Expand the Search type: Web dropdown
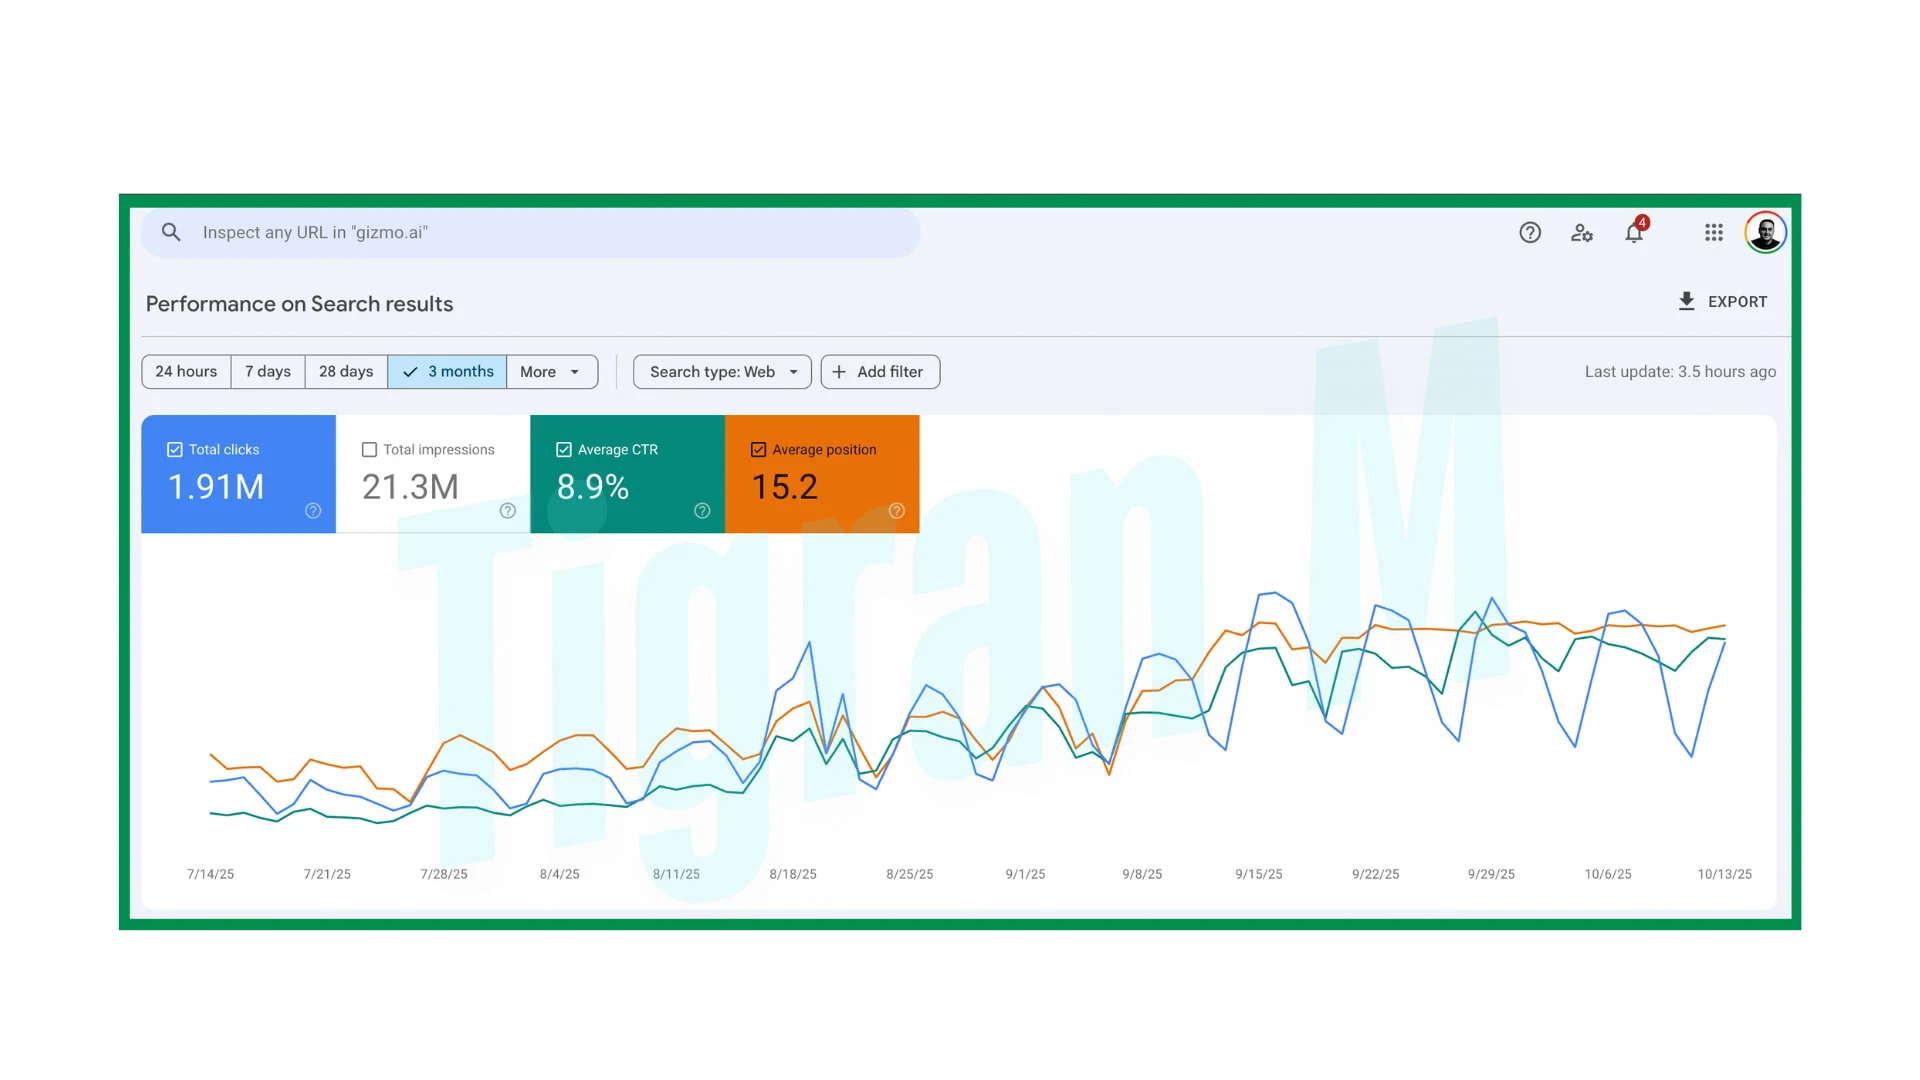1920x1080 pixels. pos(721,371)
